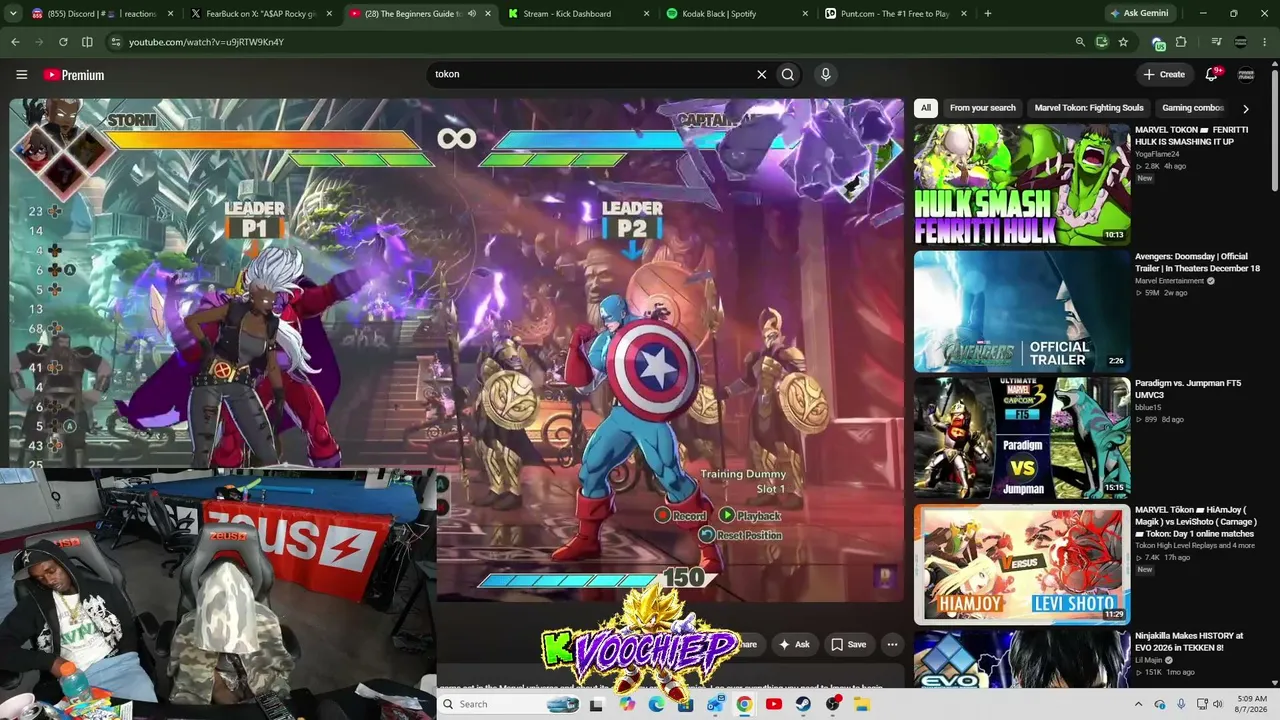Open 'Ninjakilla Makes HISTORY at EVO 2026' title
This screenshot has width=1280, height=720.
tap(1189, 642)
